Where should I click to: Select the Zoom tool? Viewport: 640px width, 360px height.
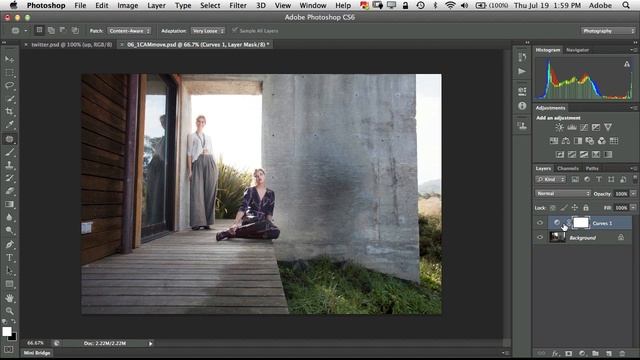pos(9,311)
